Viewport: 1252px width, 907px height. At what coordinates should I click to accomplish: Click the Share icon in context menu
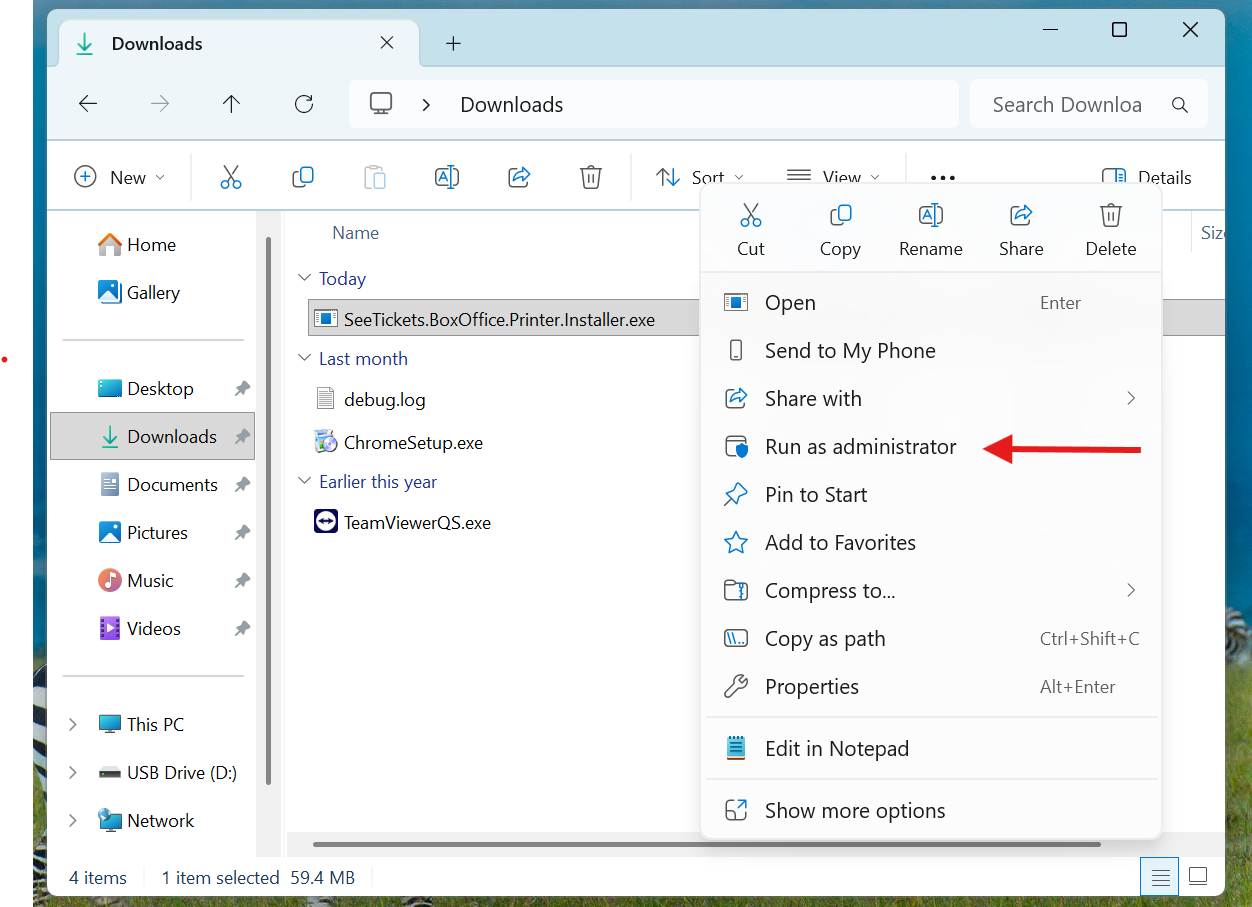coord(1020,216)
